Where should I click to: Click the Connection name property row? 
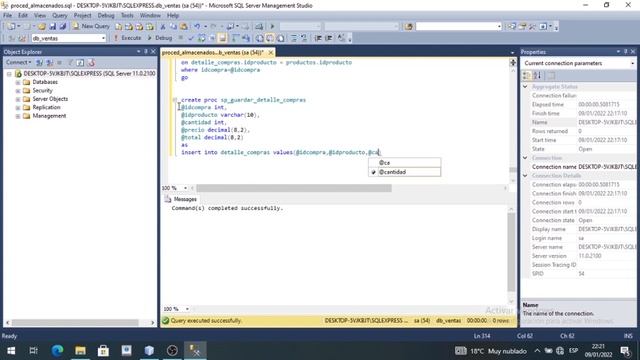tap(583, 167)
